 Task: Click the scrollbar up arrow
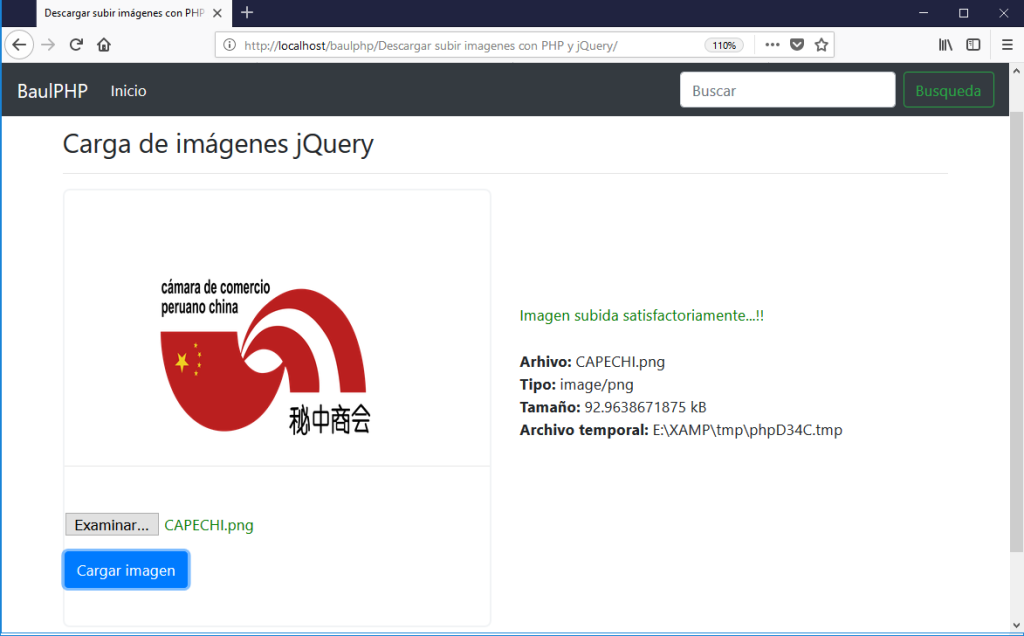coord(1016,70)
